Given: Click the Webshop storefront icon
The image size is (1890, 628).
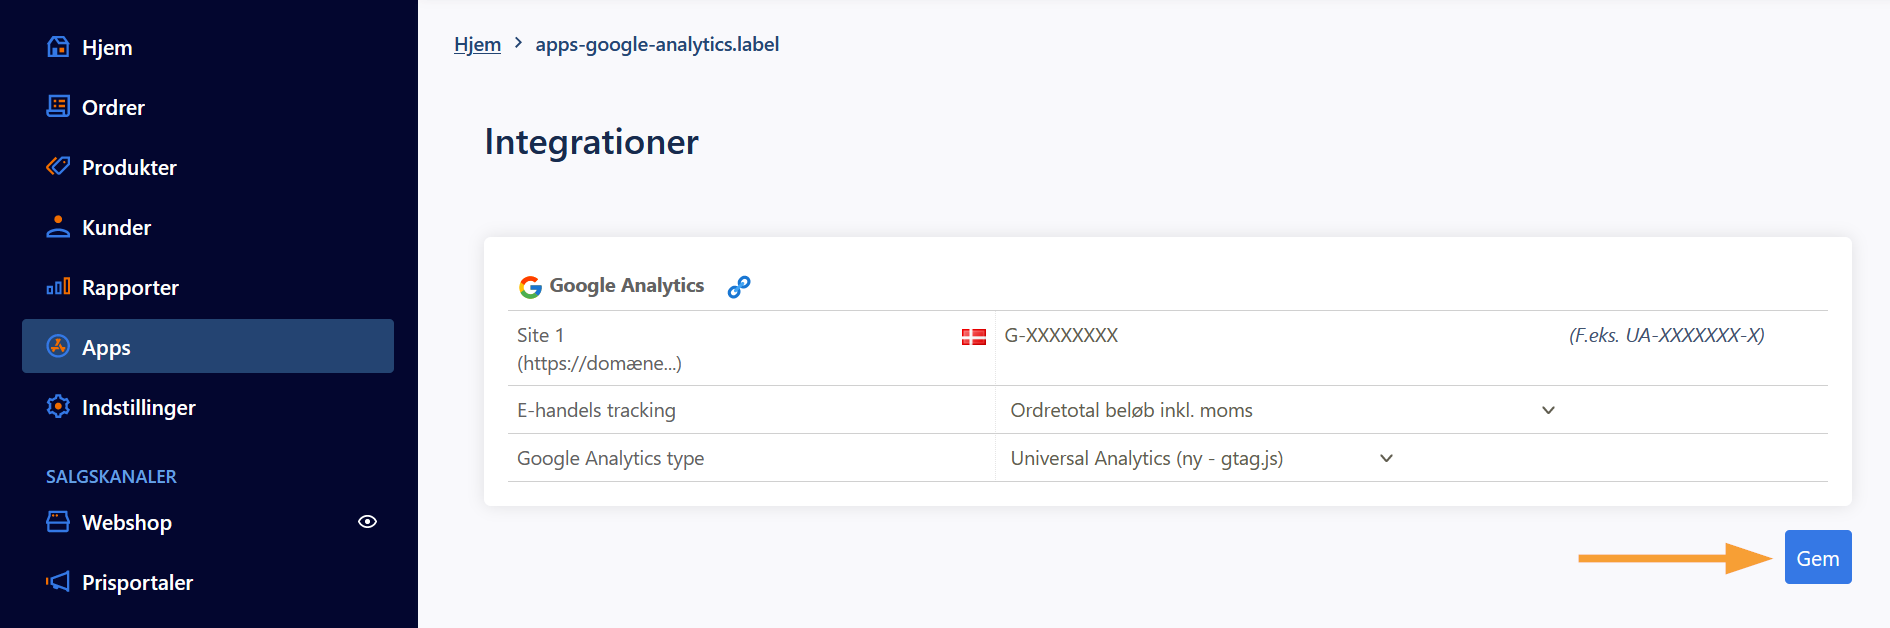Looking at the screenshot, I should click(58, 521).
